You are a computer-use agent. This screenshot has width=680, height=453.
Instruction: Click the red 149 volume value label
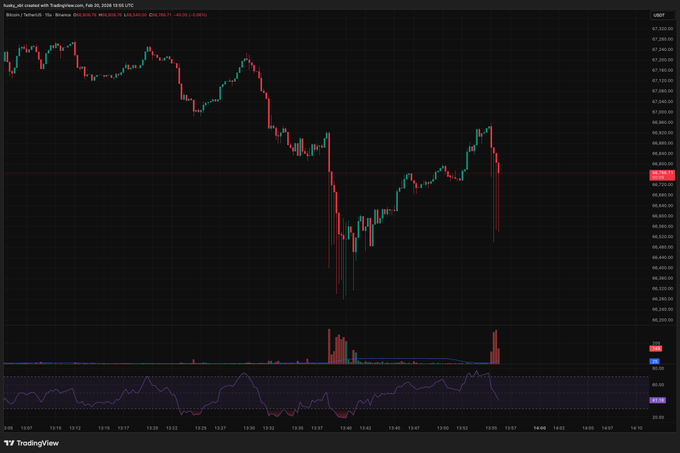tap(655, 349)
